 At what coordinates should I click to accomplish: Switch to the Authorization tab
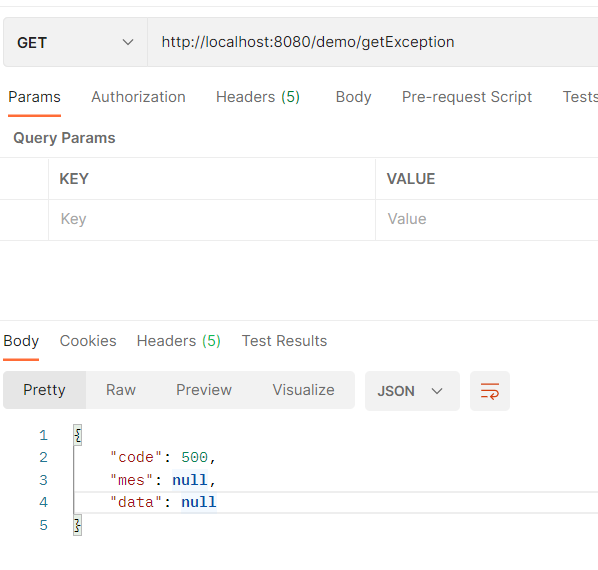[138, 97]
